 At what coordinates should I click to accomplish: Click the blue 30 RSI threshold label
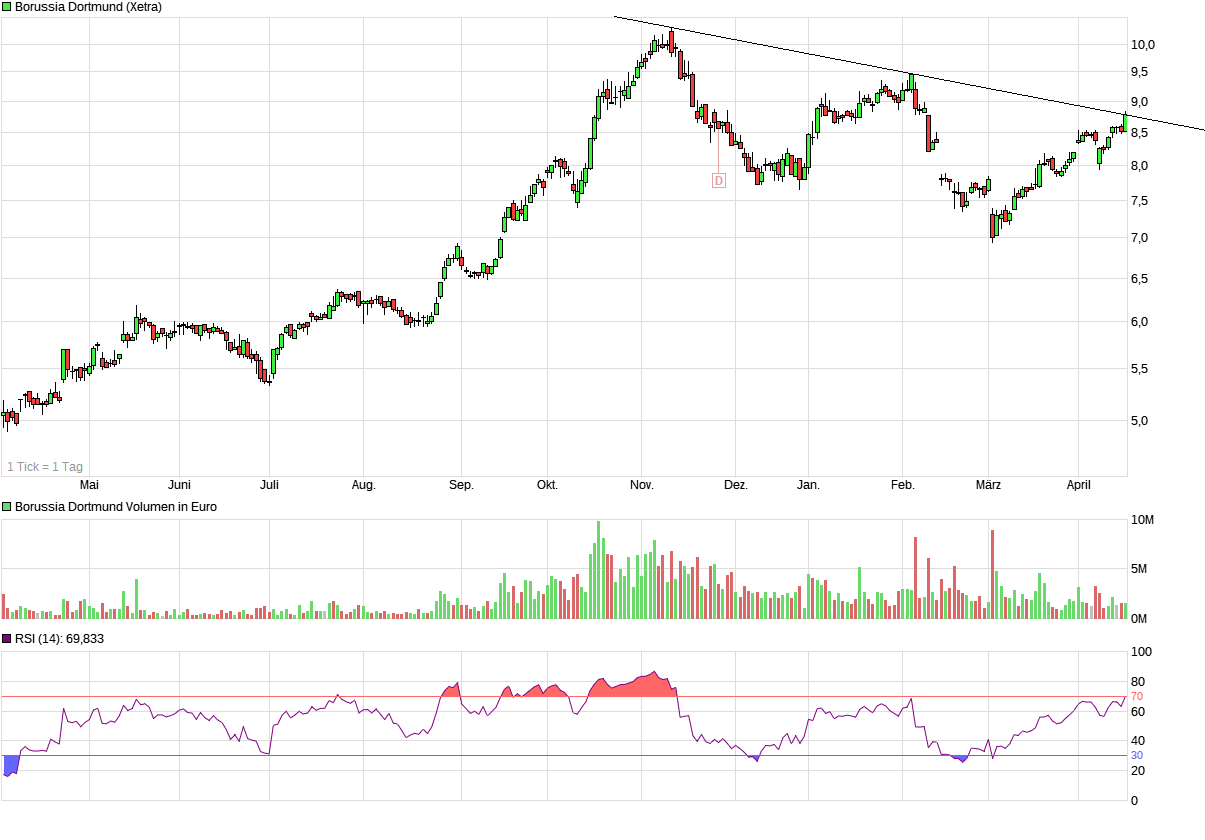[x=1137, y=755]
